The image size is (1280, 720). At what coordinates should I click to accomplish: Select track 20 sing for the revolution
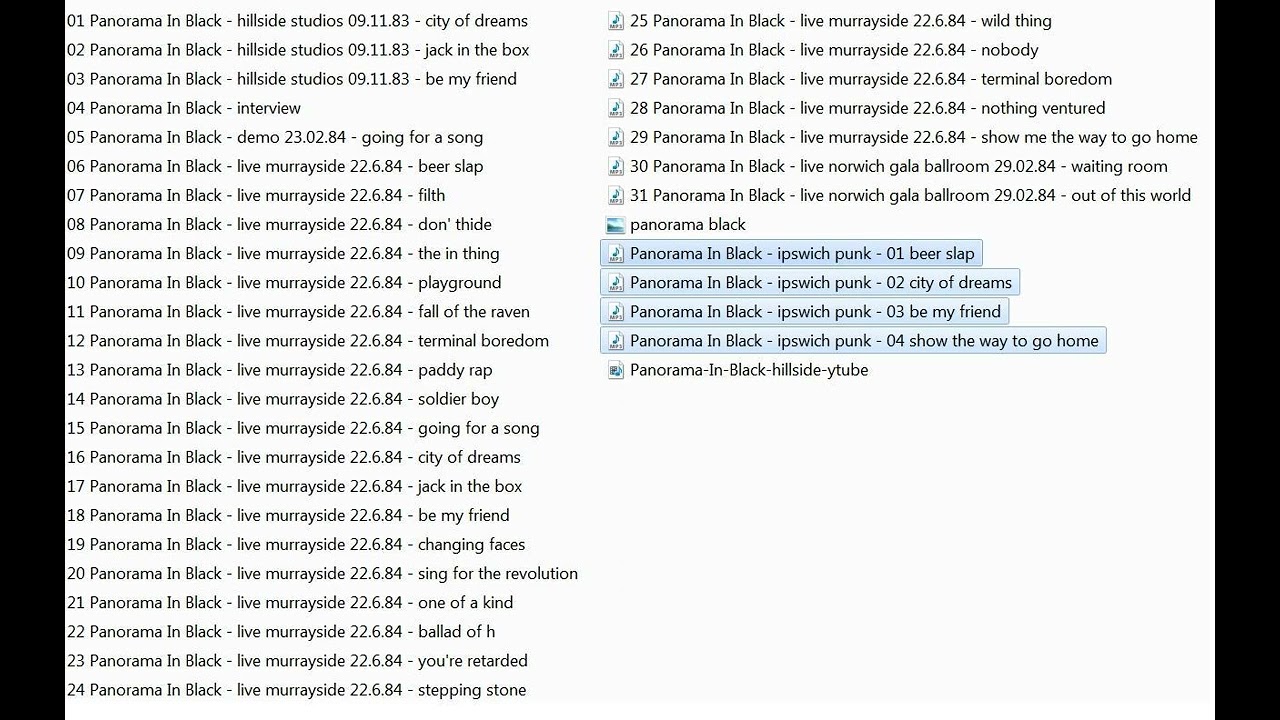tap(322, 574)
